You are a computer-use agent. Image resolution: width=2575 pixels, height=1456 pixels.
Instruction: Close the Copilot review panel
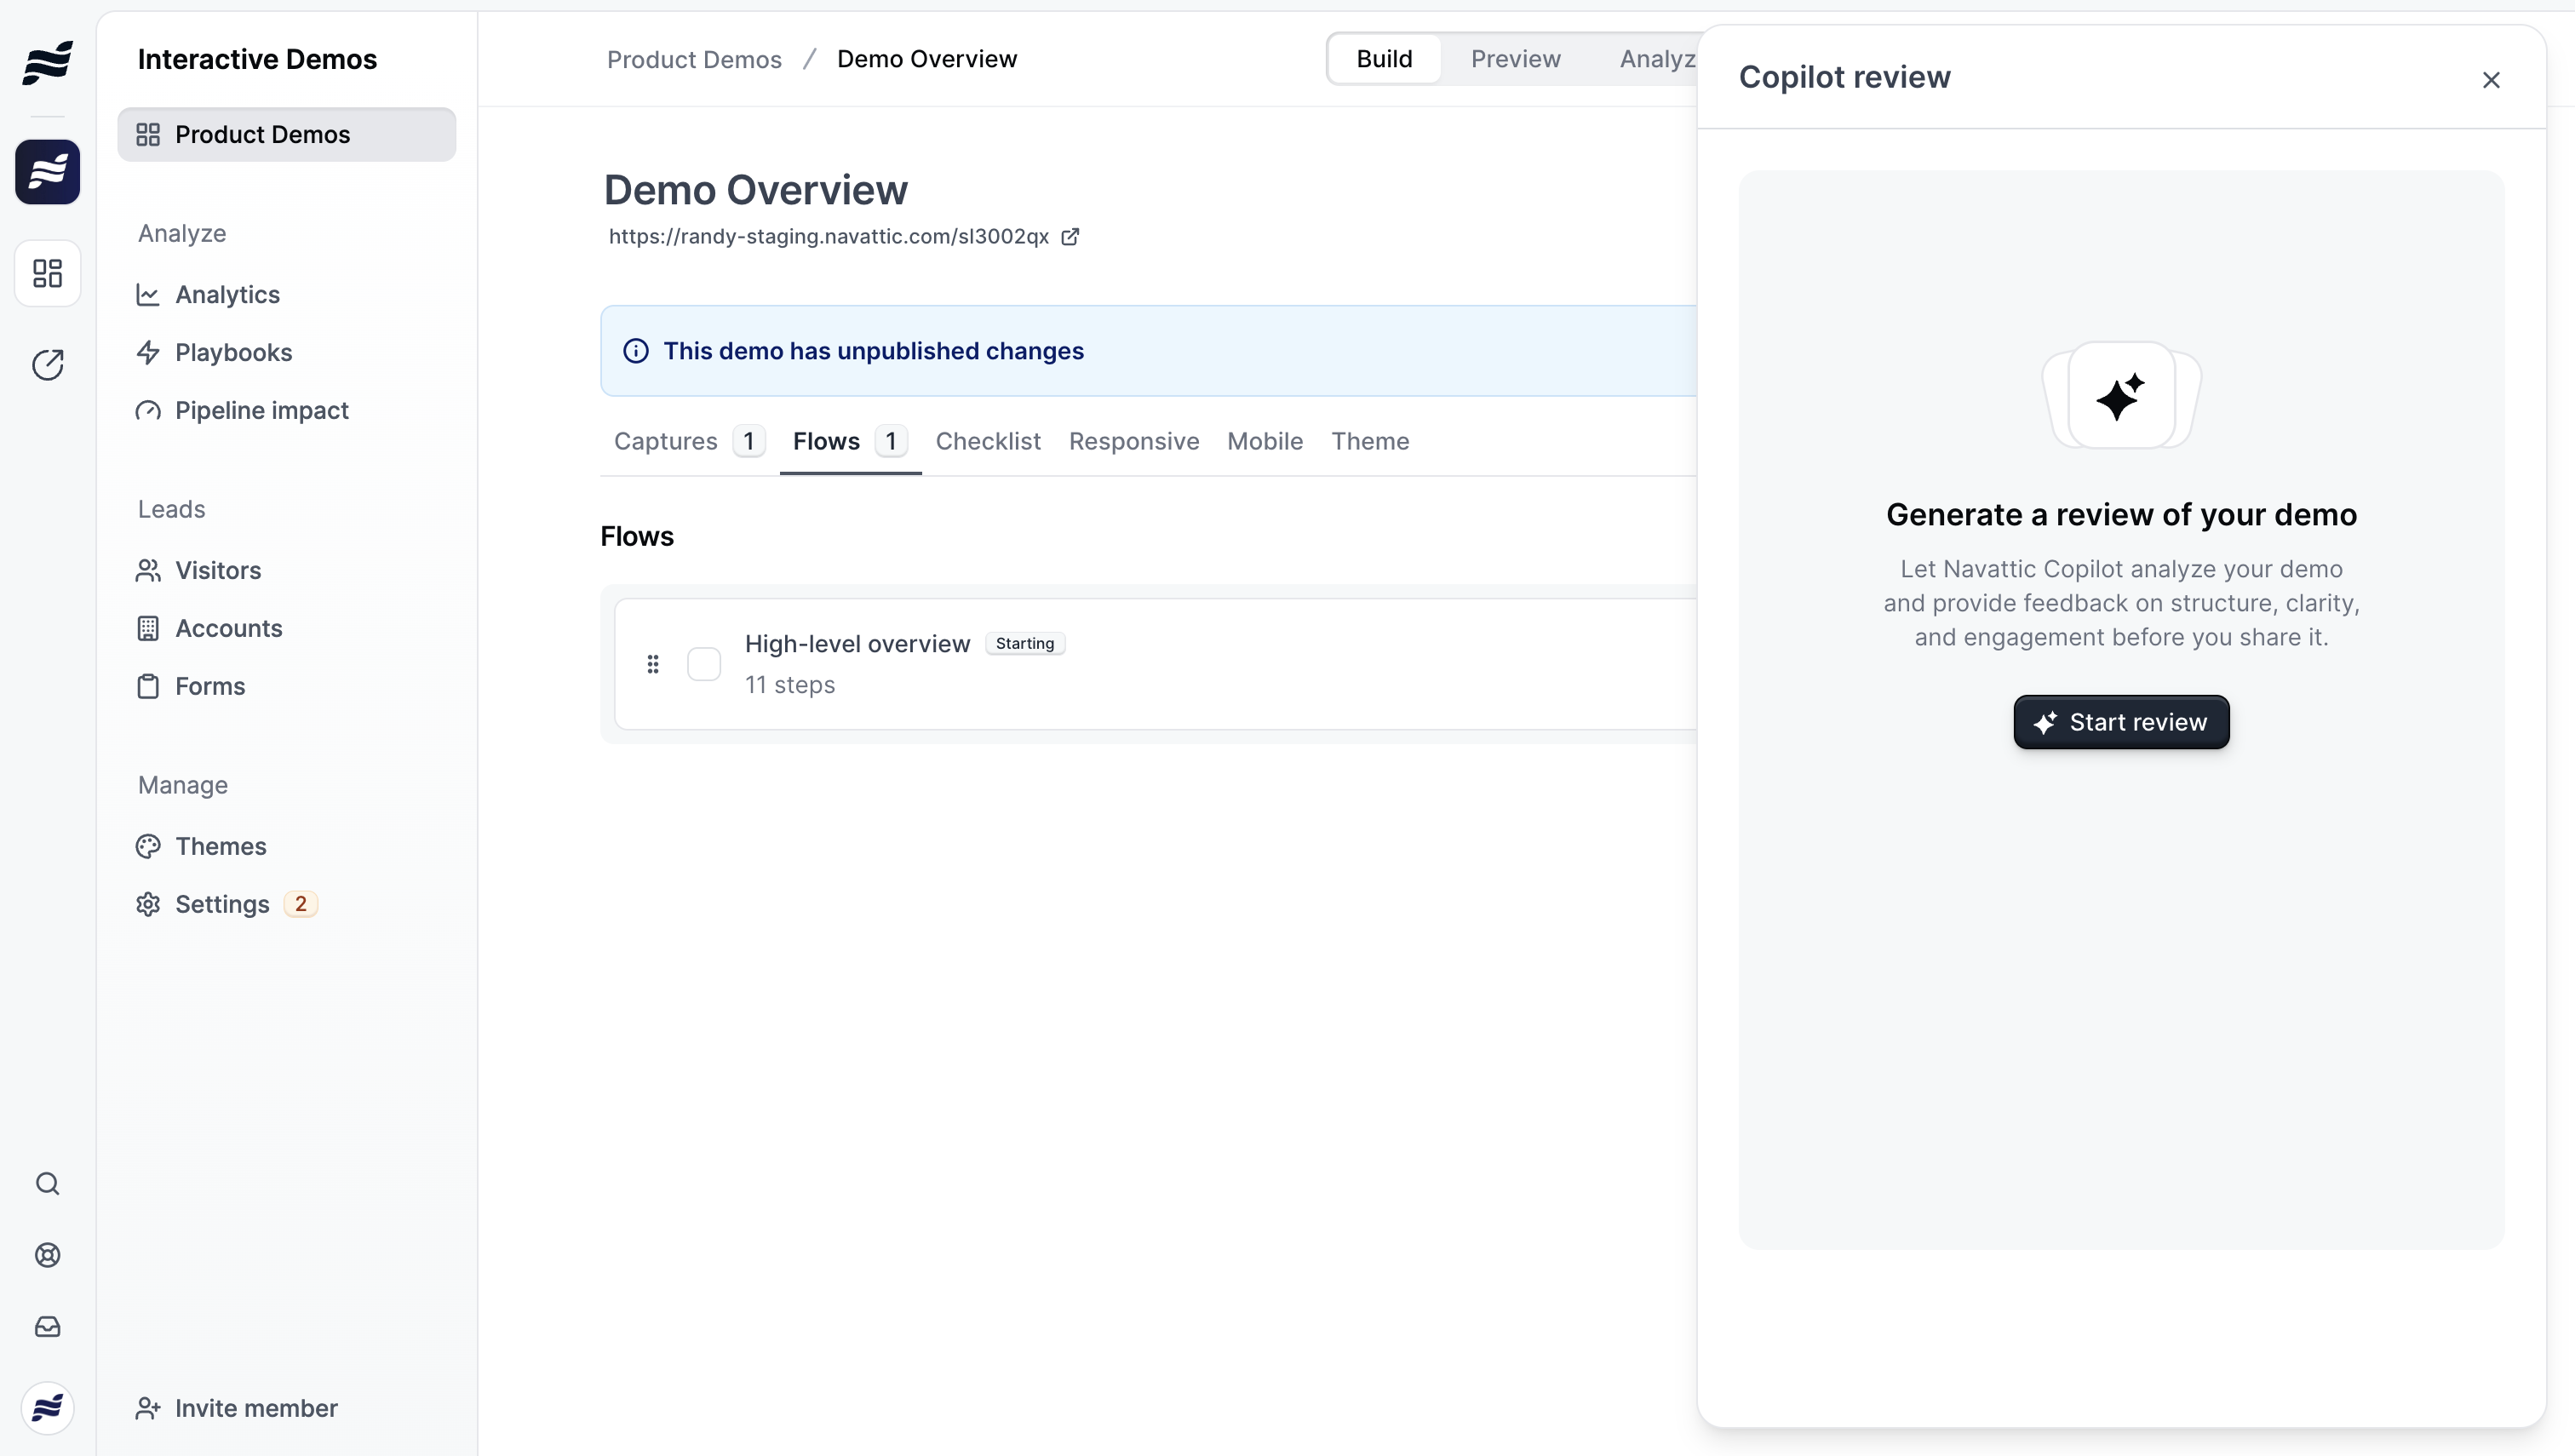[x=2490, y=80]
